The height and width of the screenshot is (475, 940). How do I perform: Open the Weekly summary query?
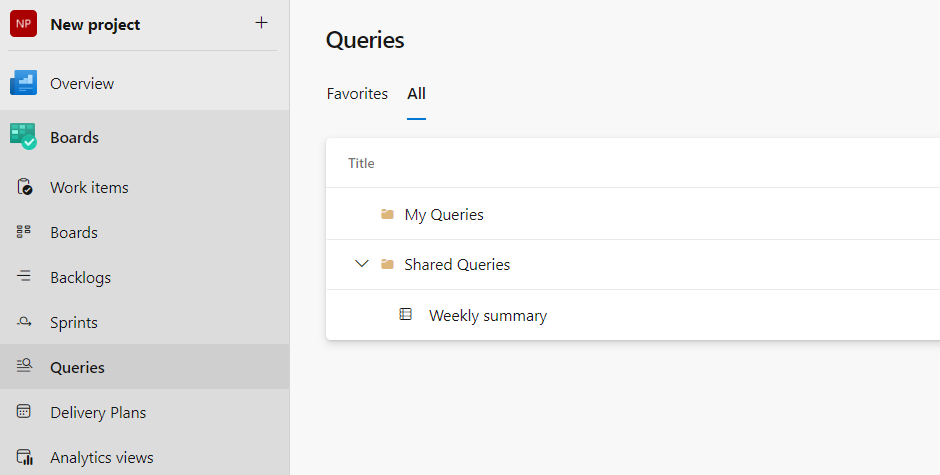[487, 315]
